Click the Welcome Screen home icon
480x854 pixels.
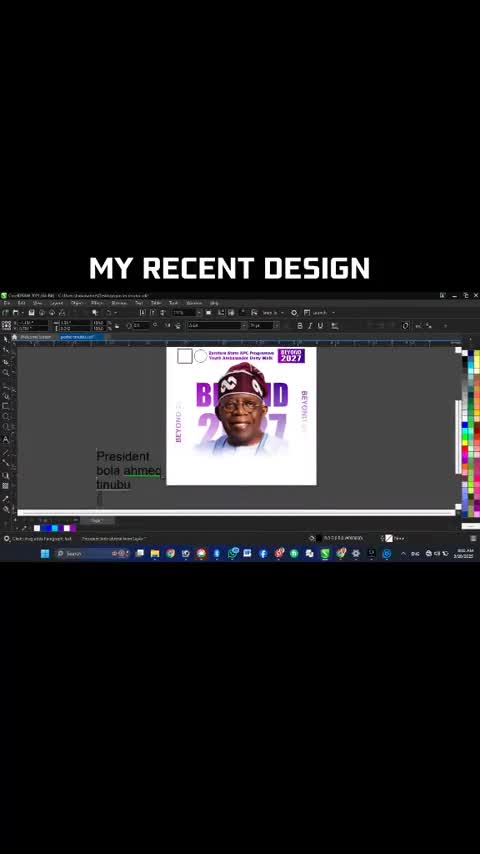pyautogui.click(x=15, y=337)
